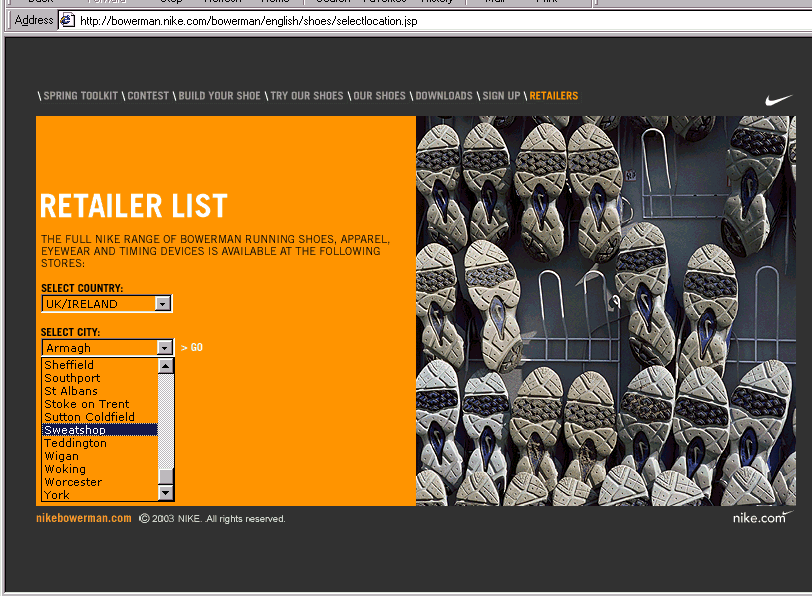Choose Worcester in city list
812x596 pixels.
[x=100, y=482]
